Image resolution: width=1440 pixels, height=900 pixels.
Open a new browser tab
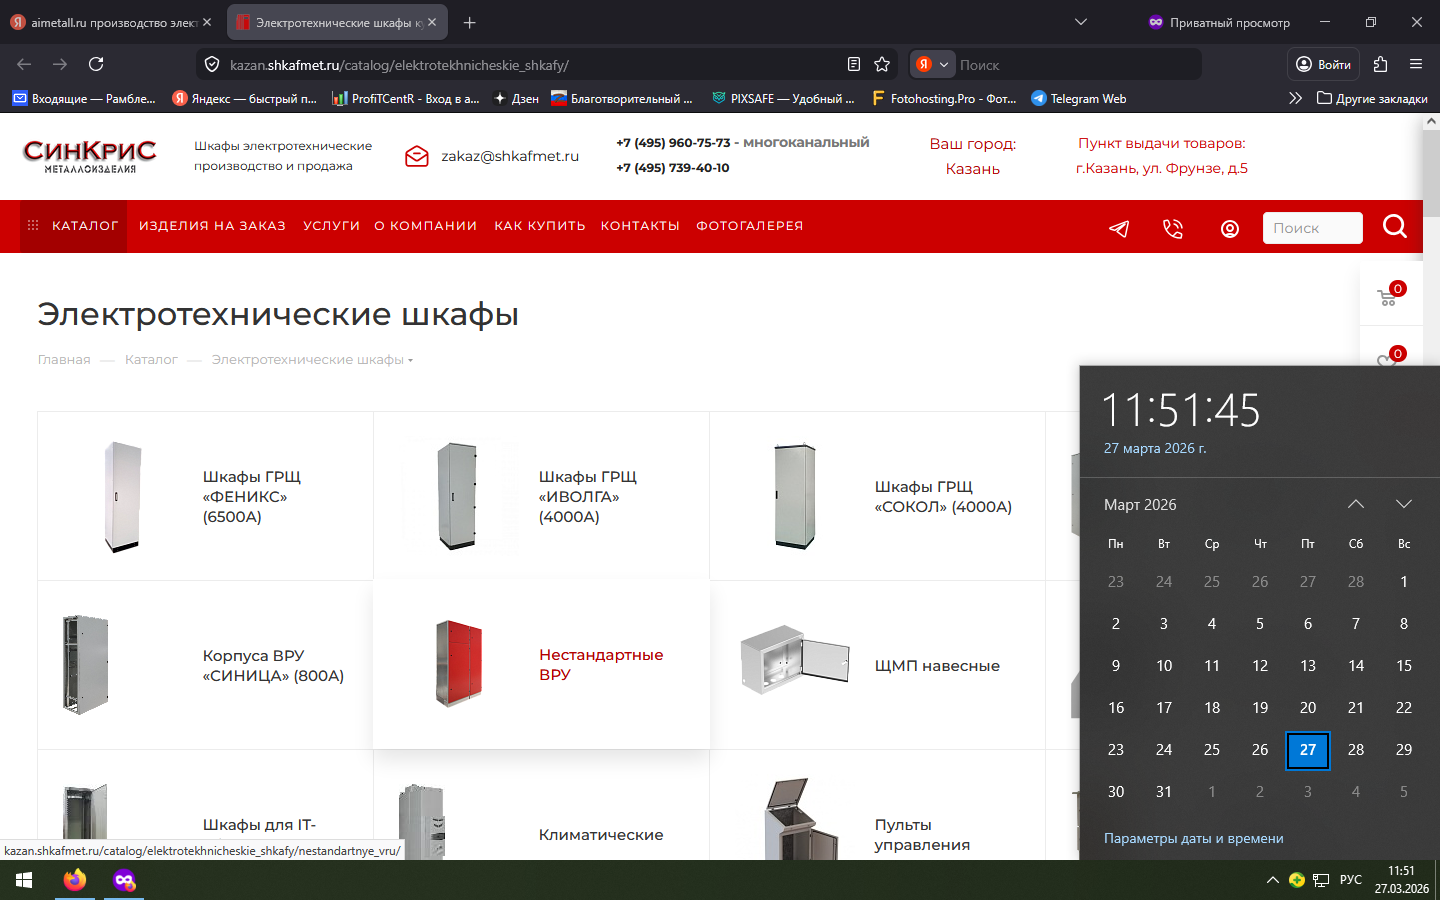[x=470, y=22]
